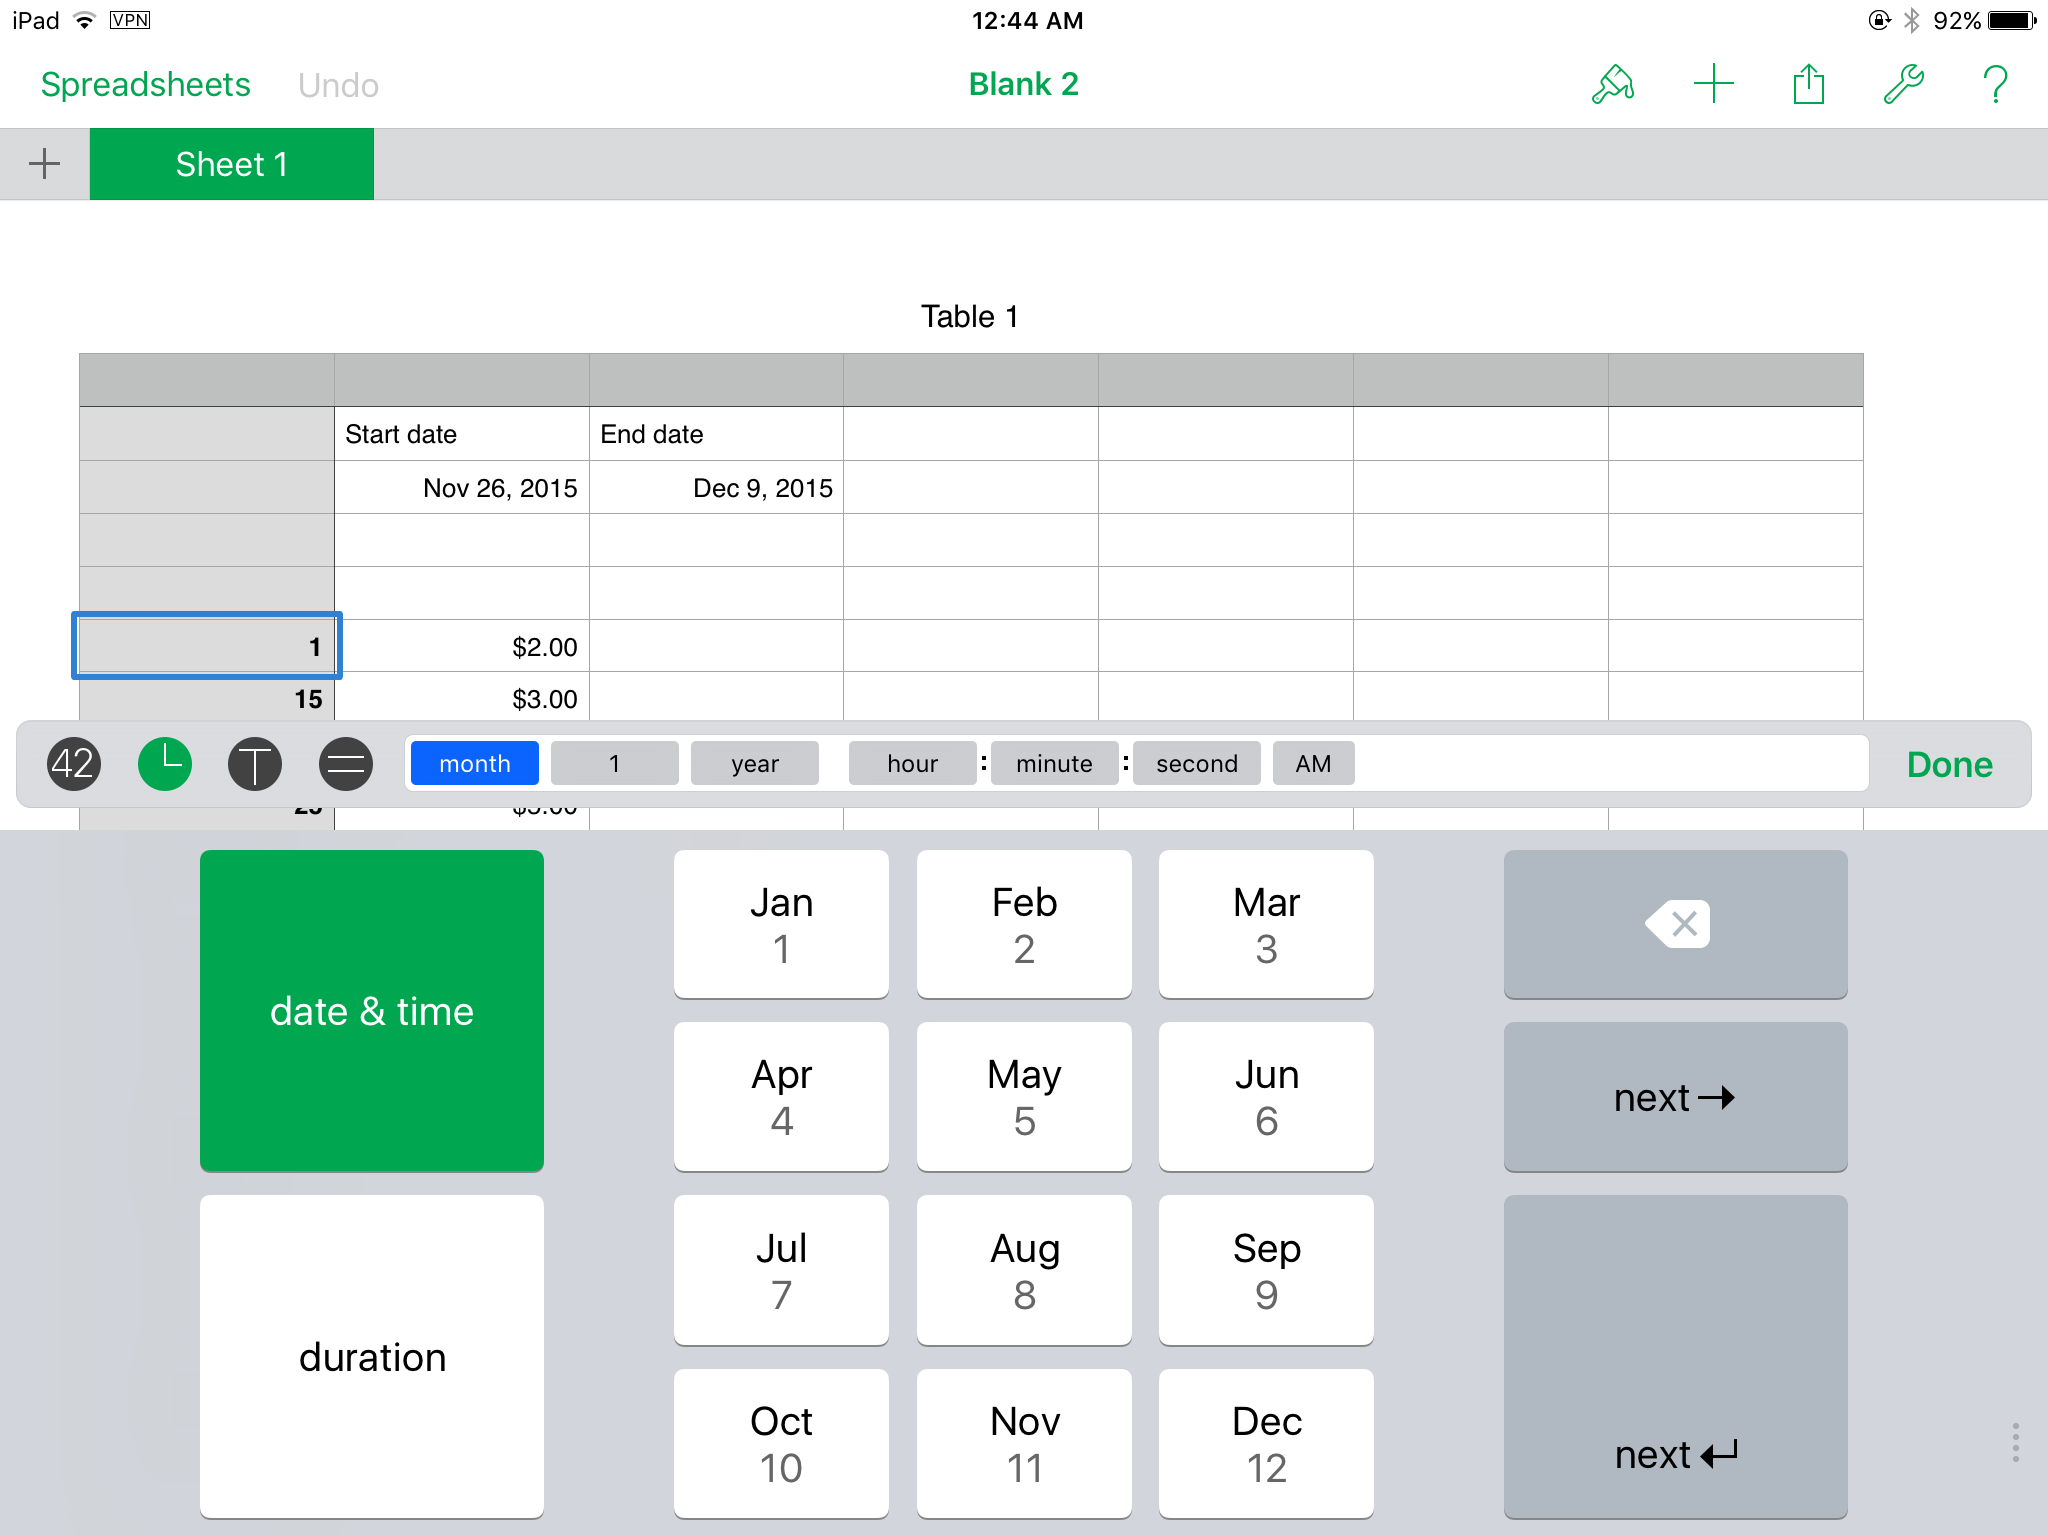Tap the Nov 11 key
The image size is (2048, 1536).
tap(1024, 1444)
